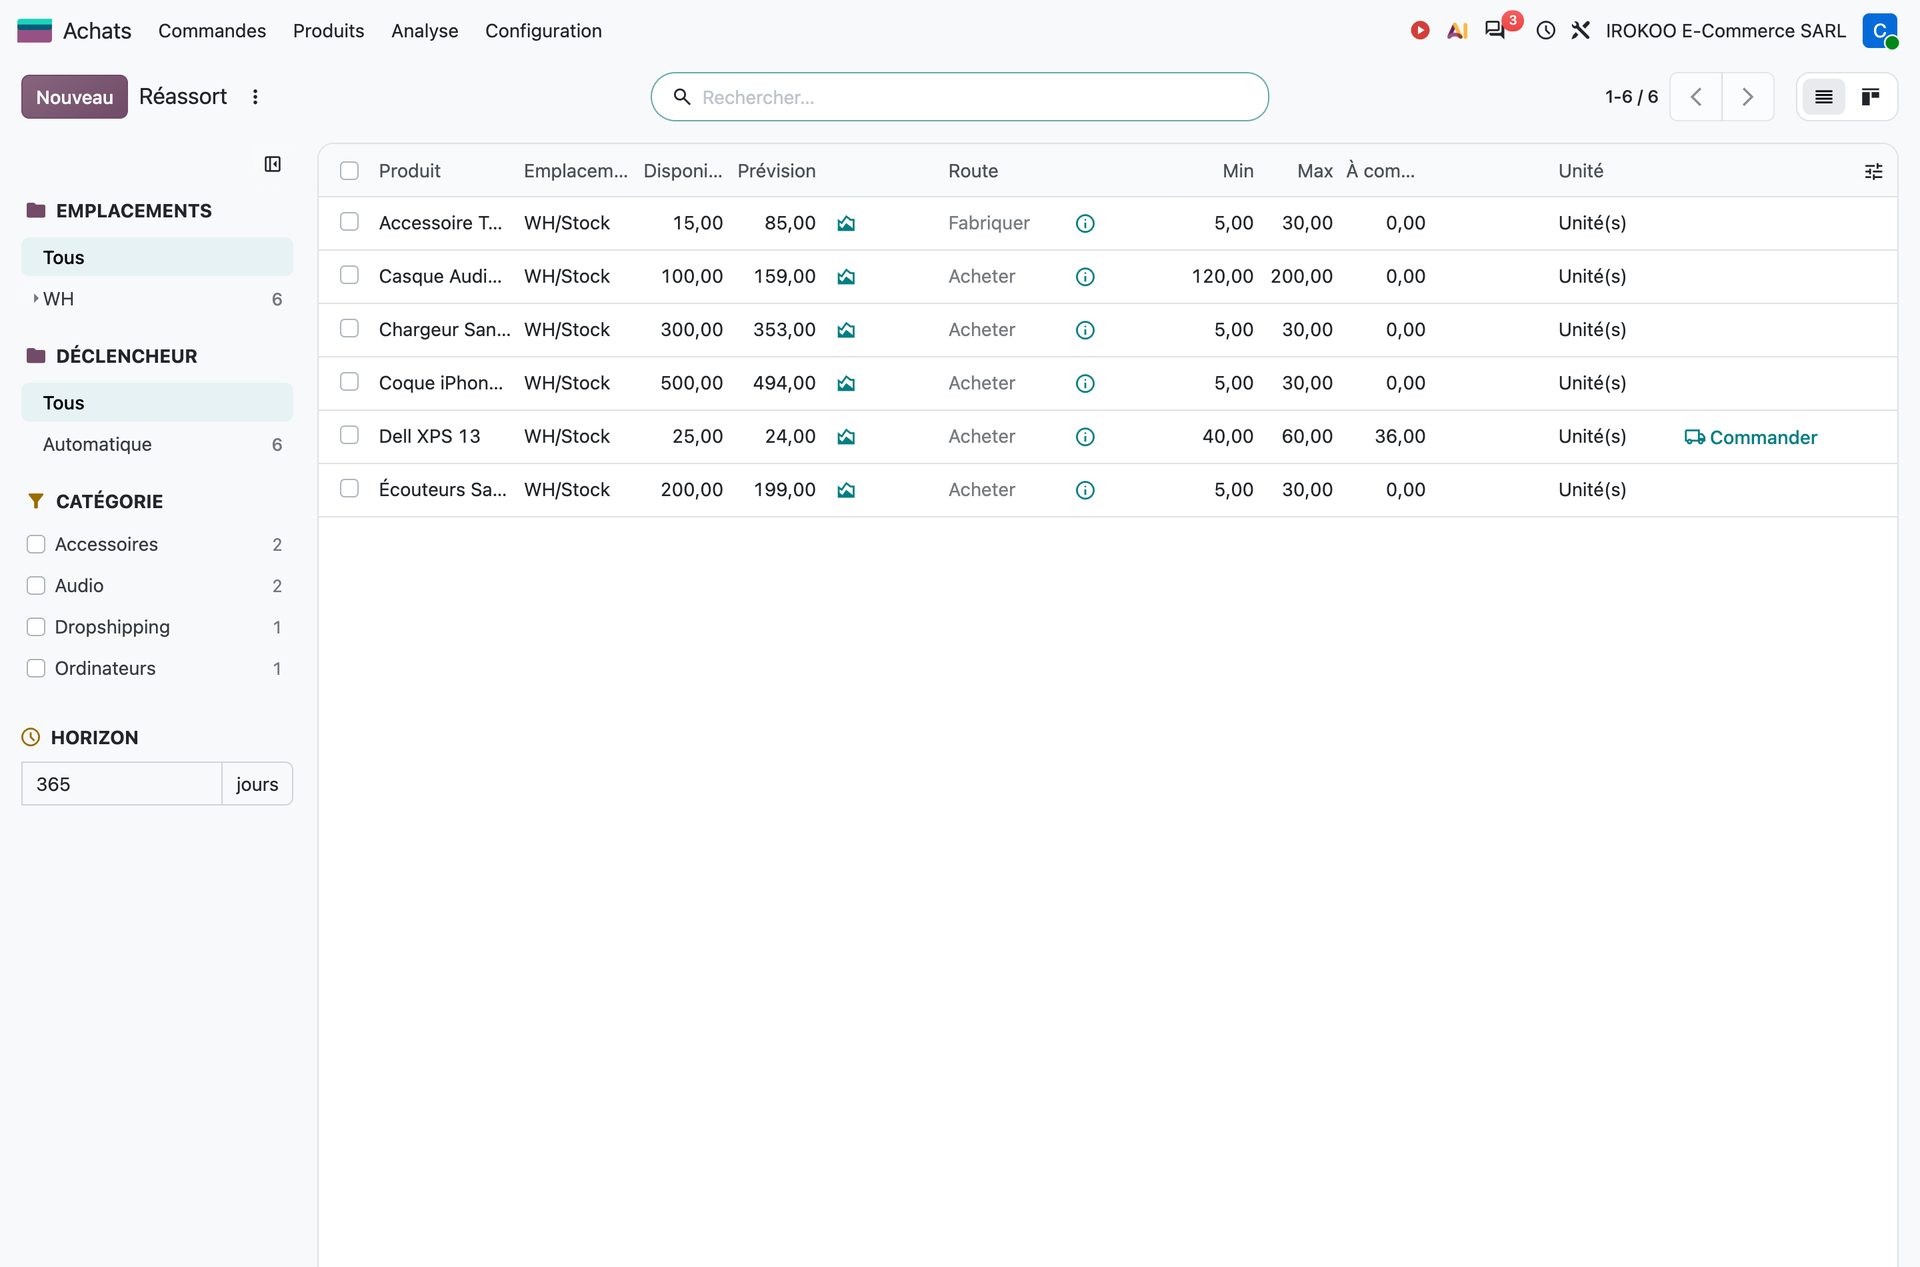Go to the previous page of records
1920x1267 pixels.
1696,97
